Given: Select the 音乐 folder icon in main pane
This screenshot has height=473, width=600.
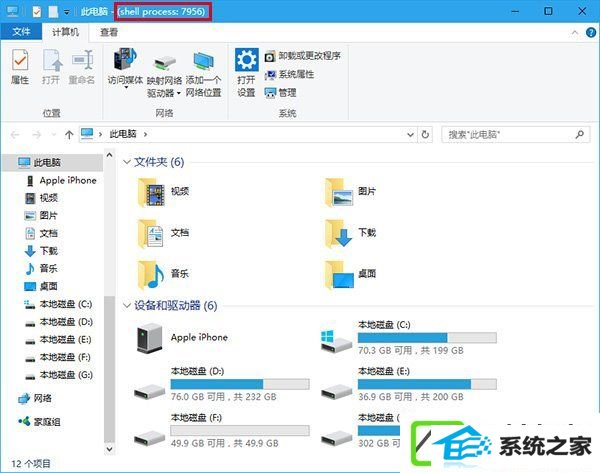Looking at the screenshot, I should [152, 274].
